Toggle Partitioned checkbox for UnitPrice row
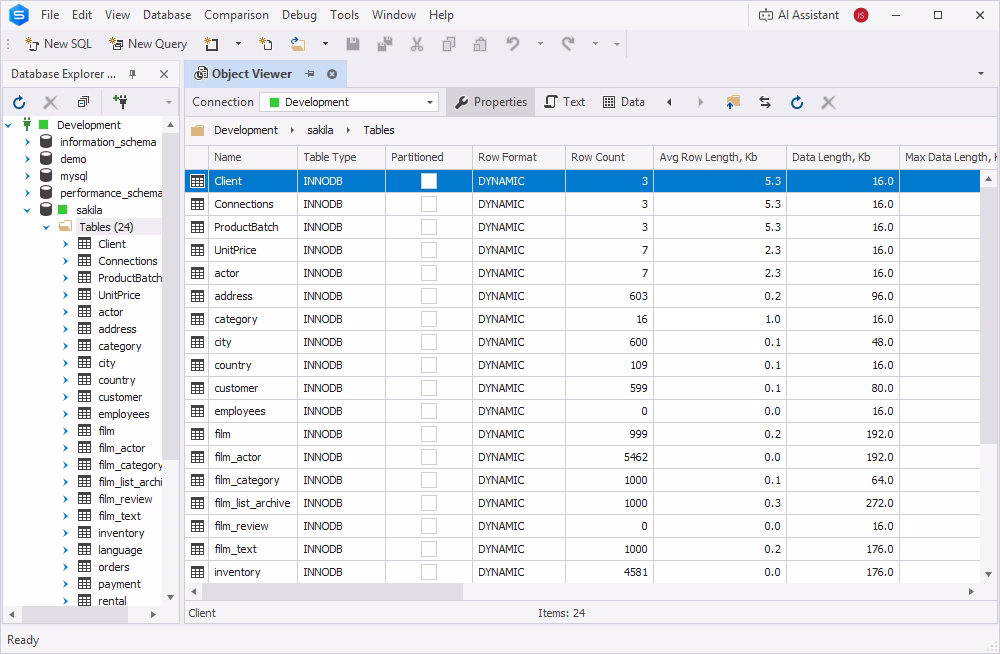This screenshot has height=654, width=1000. point(429,250)
